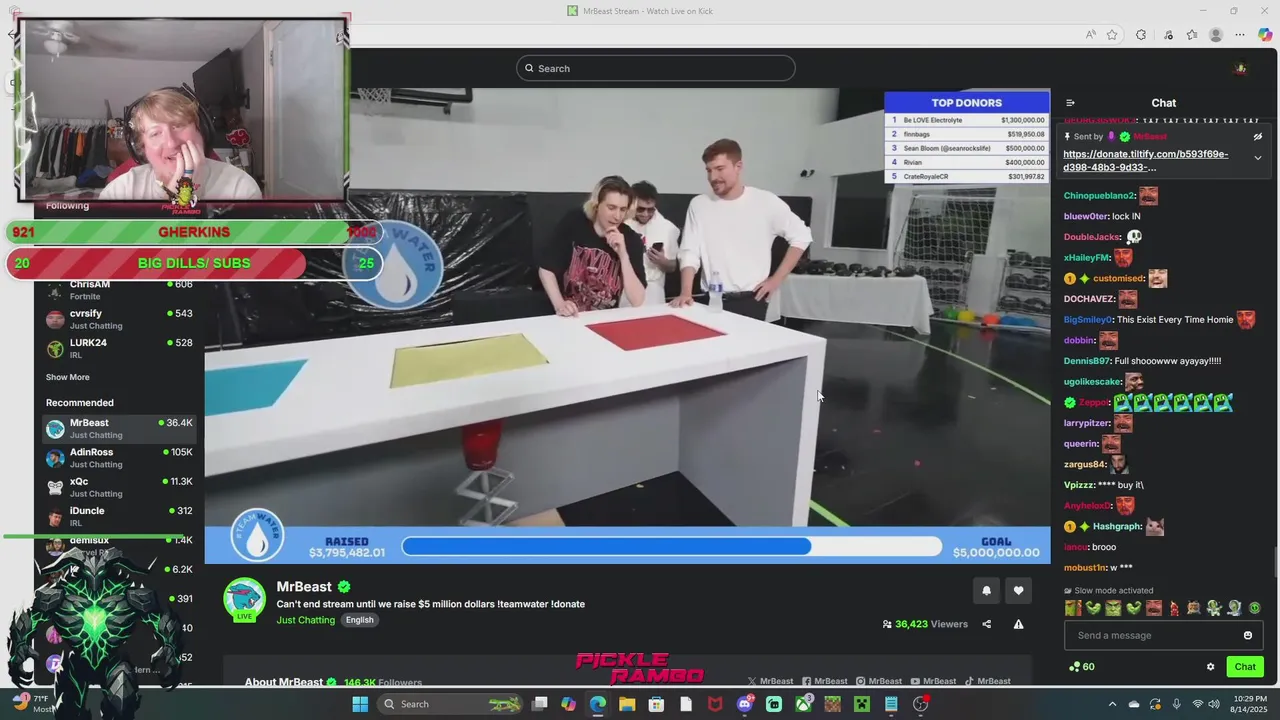Open the browser Extensions puzzle icon
The image size is (1280, 720).
tap(1141, 35)
